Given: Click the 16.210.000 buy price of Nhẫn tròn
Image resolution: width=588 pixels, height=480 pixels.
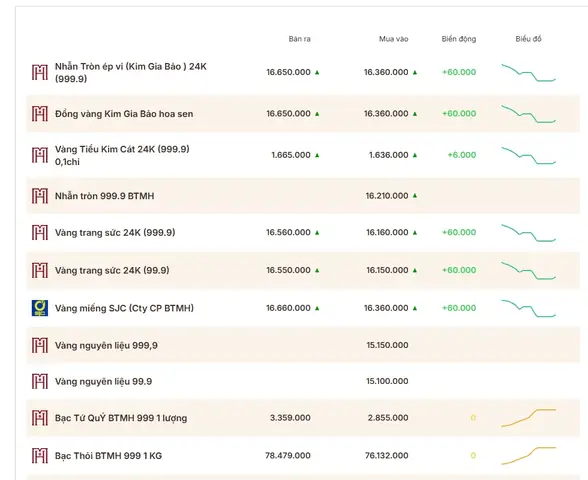Looking at the screenshot, I should coord(387,196).
